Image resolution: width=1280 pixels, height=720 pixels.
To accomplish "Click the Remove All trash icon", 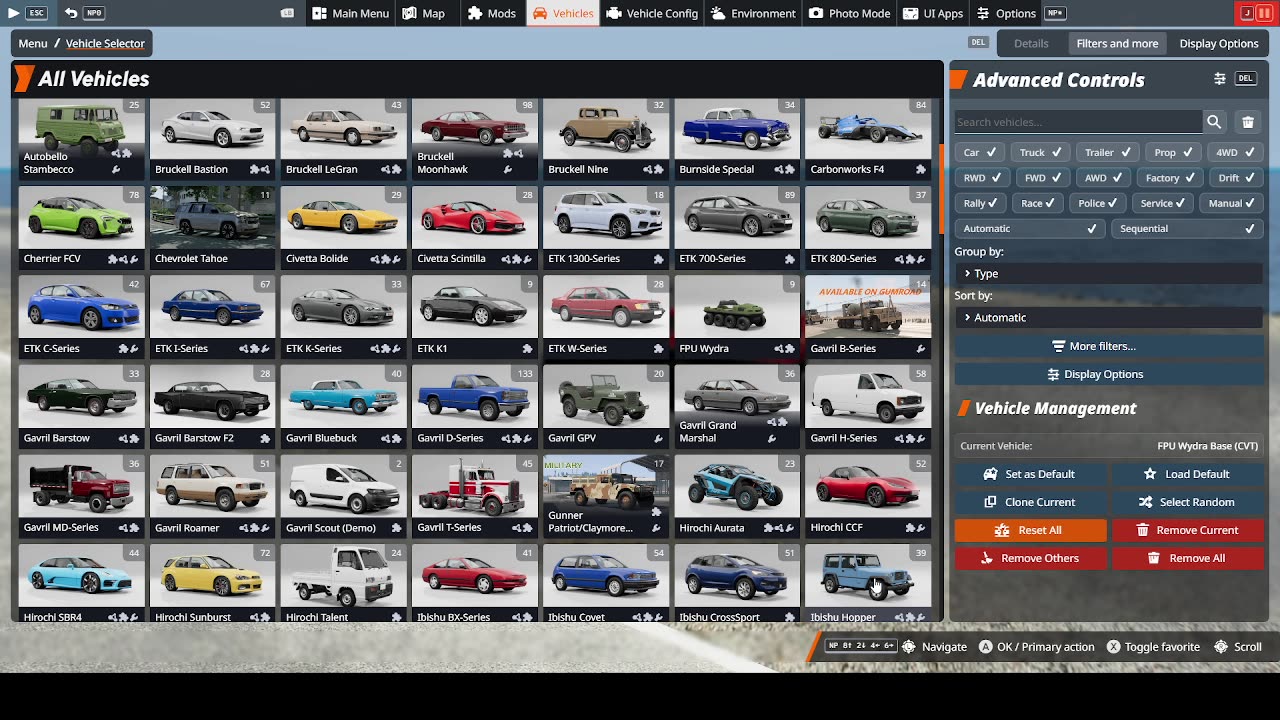I will tap(1154, 558).
